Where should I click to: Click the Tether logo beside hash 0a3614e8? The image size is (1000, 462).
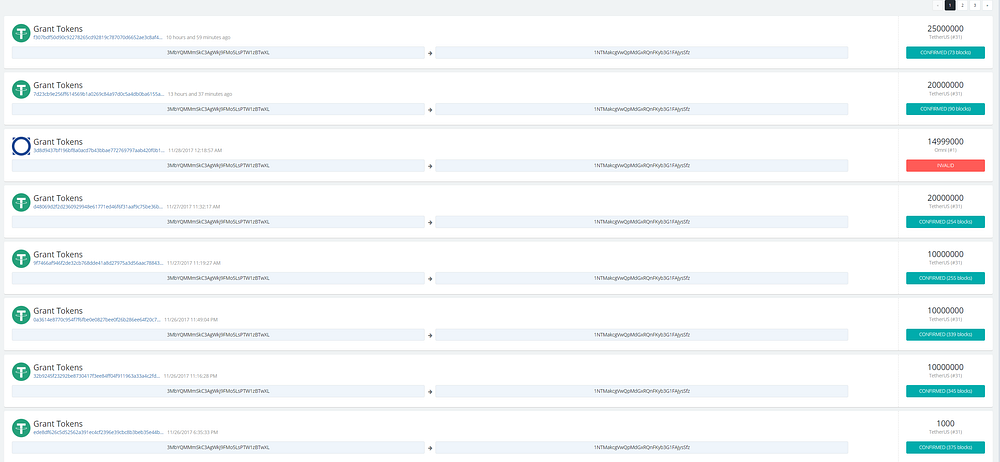tap(22, 315)
